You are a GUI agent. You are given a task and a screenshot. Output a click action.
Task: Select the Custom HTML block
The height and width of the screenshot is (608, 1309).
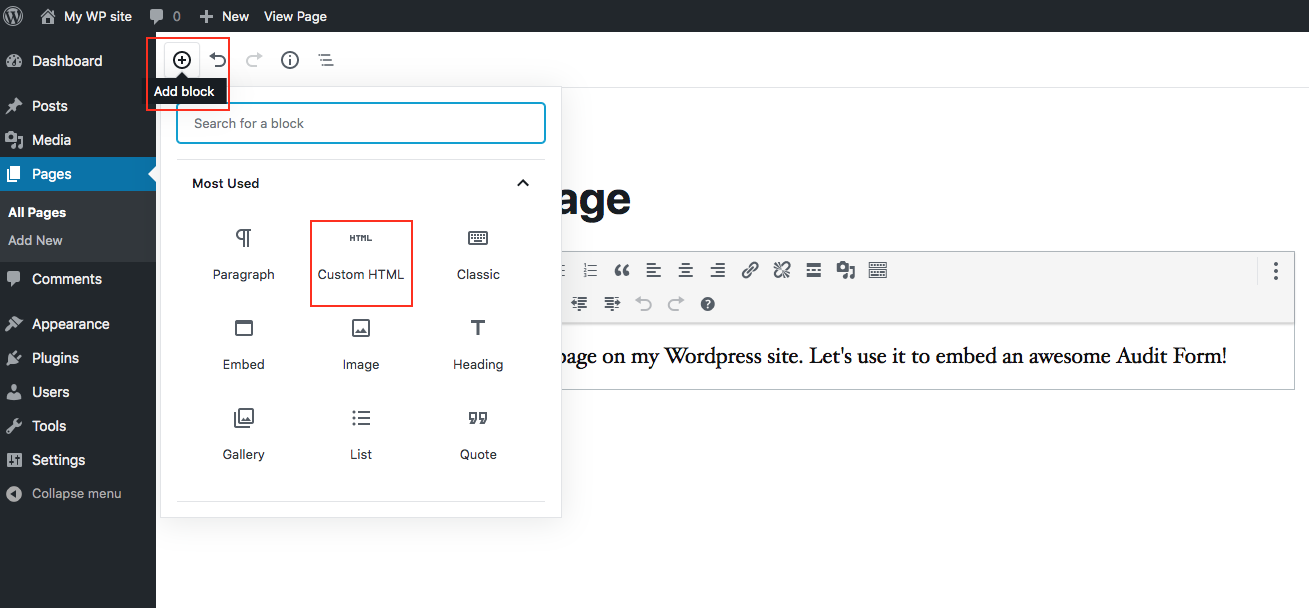[x=361, y=262]
